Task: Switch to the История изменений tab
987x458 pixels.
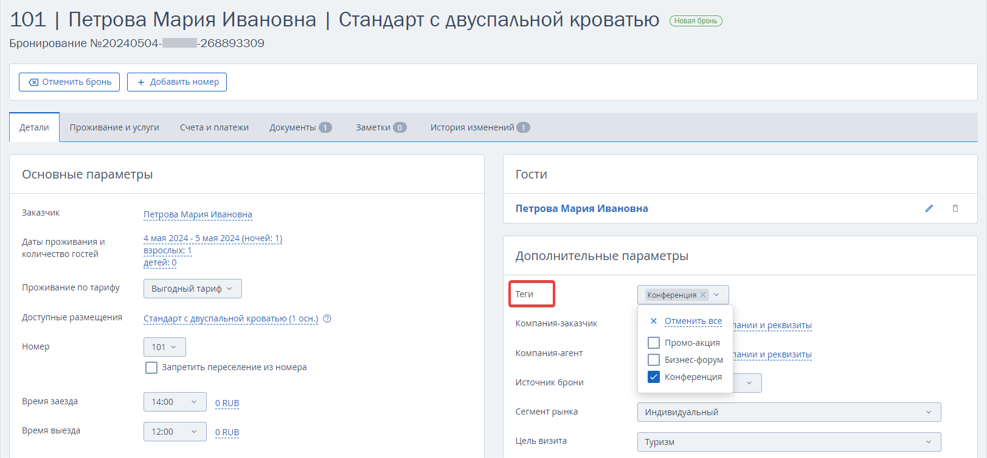Action: (480, 127)
